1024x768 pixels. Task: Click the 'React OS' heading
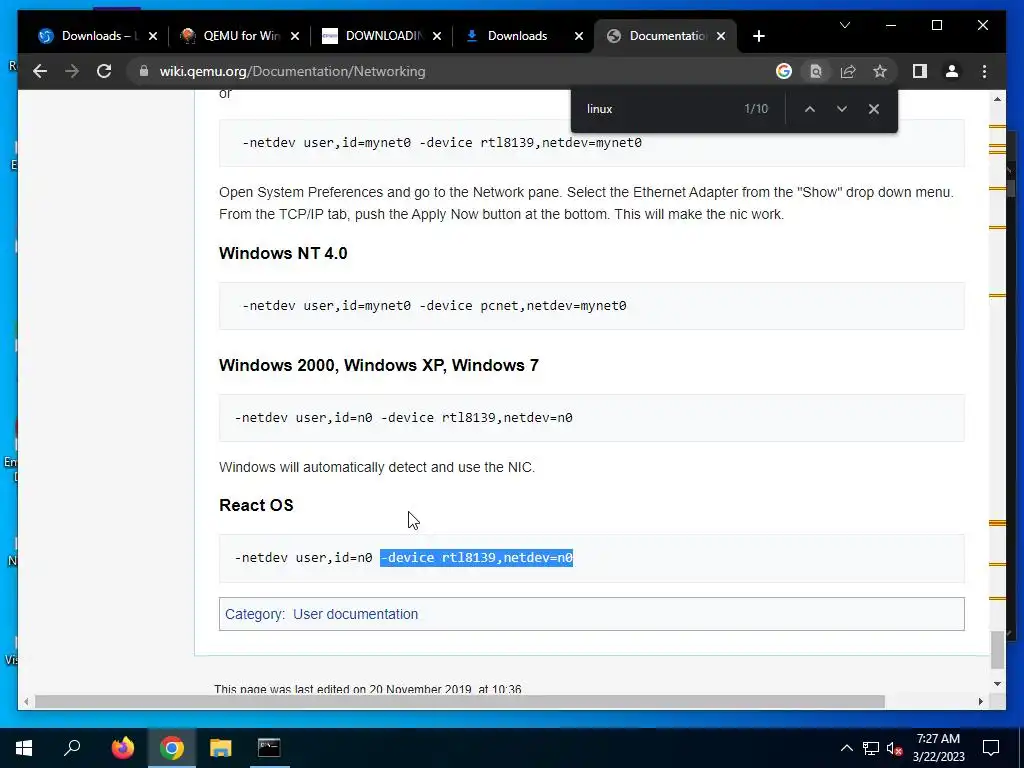[256, 505]
